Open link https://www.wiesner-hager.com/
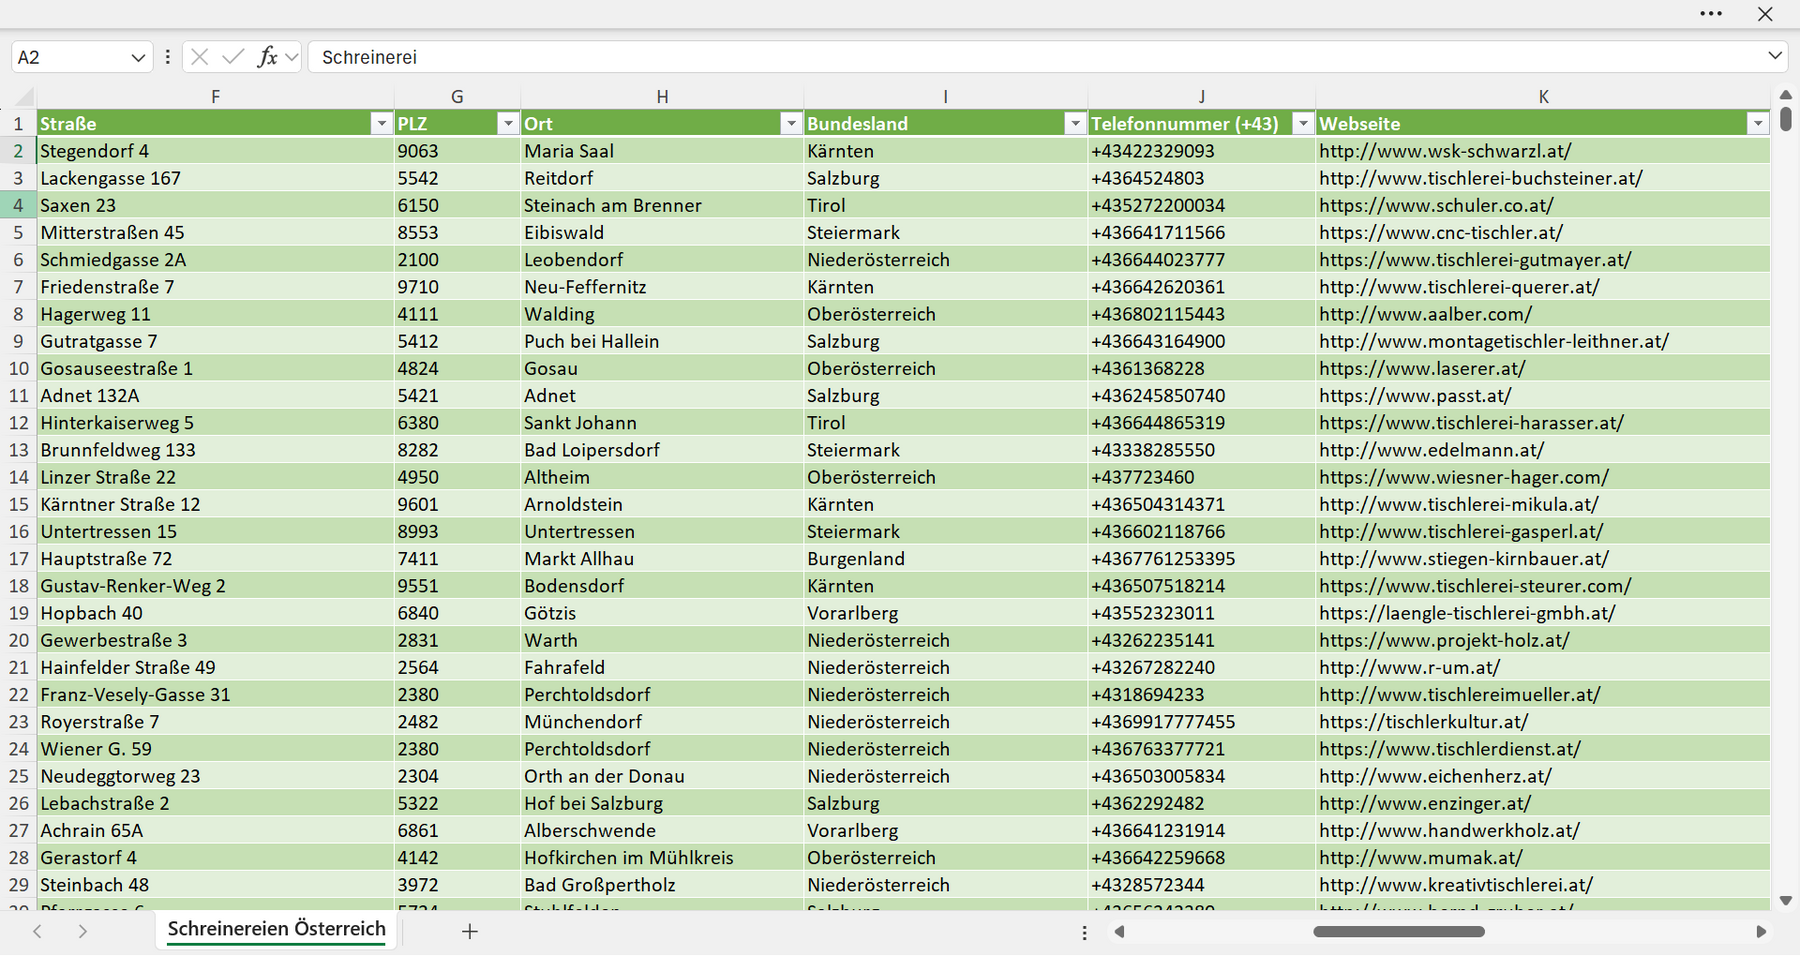The width and height of the screenshot is (1800, 956). [x=1464, y=477]
